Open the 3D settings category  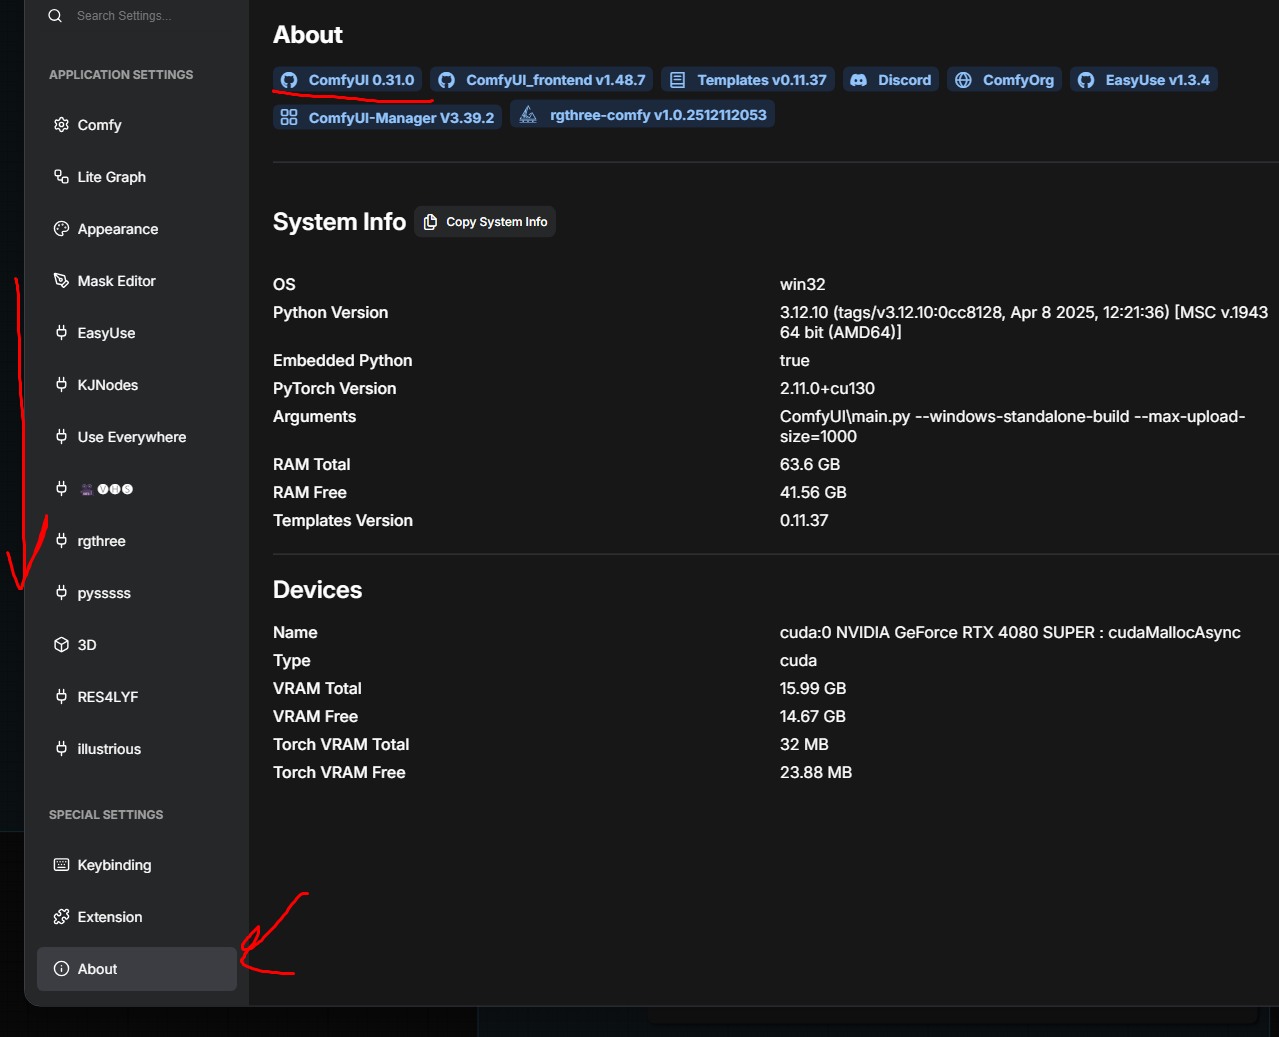137,645
